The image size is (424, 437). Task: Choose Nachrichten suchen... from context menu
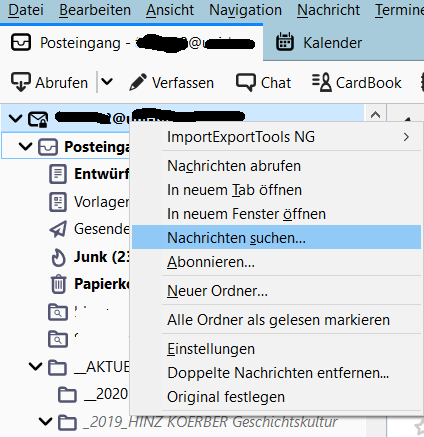click(276, 238)
